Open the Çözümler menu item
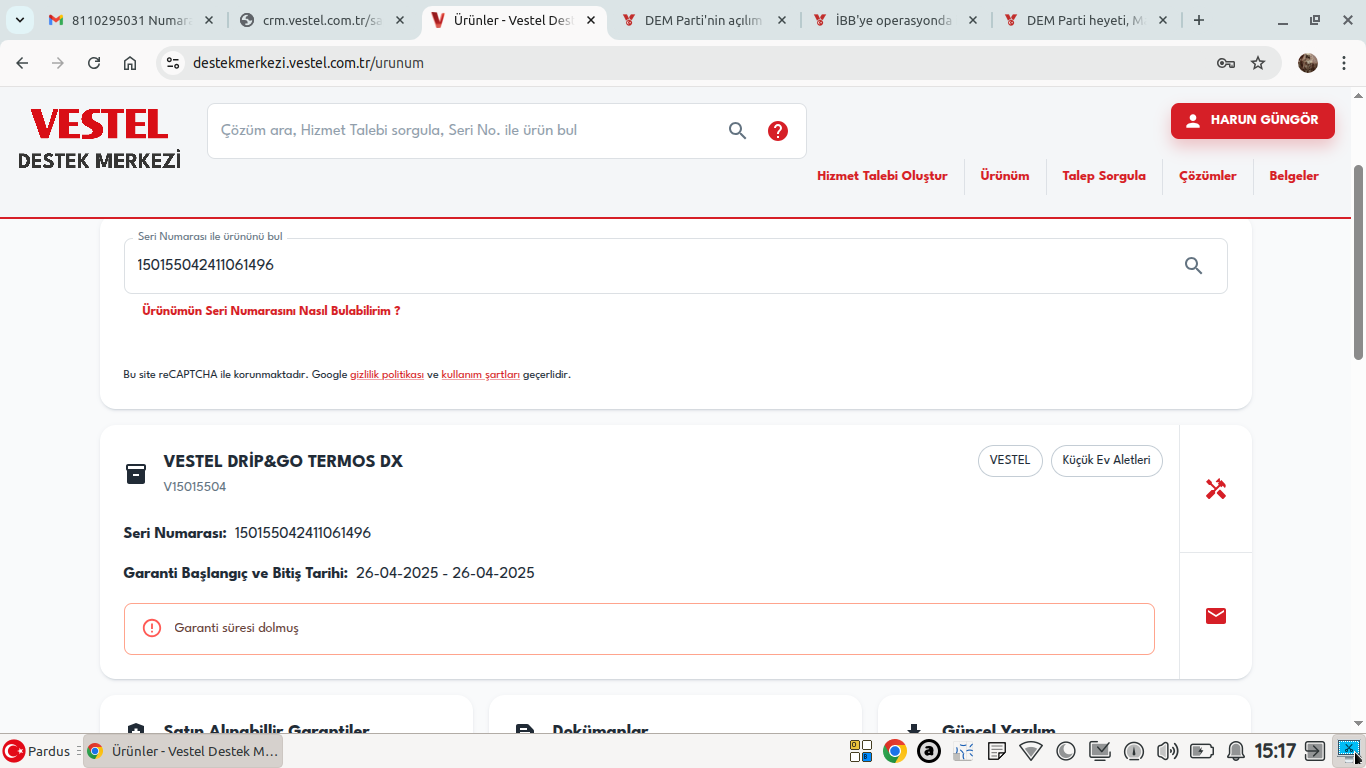This screenshot has height=768, width=1366. click(1208, 176)
